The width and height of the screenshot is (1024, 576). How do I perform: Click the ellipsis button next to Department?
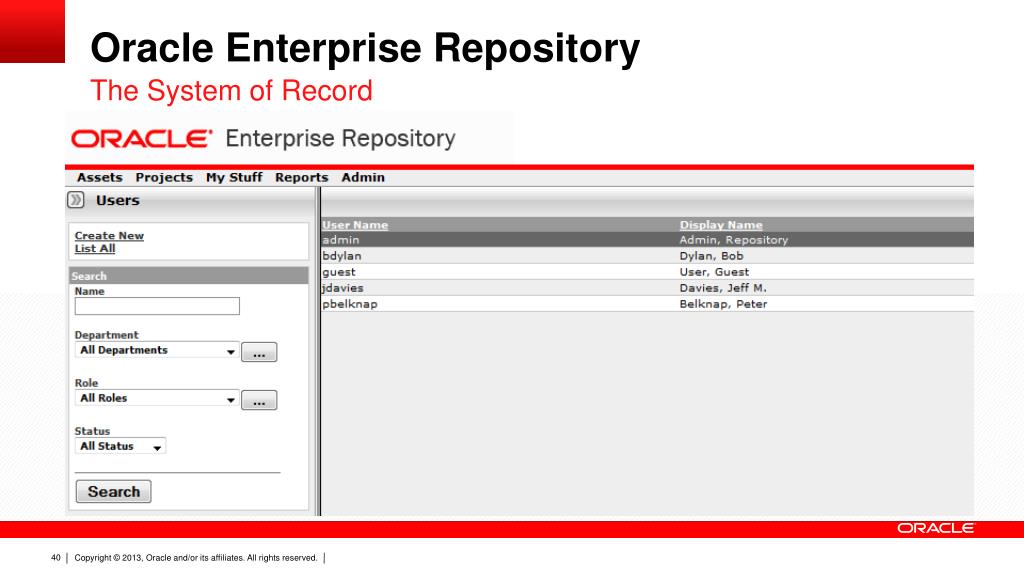pyautogui.click(x=259, y=352)
